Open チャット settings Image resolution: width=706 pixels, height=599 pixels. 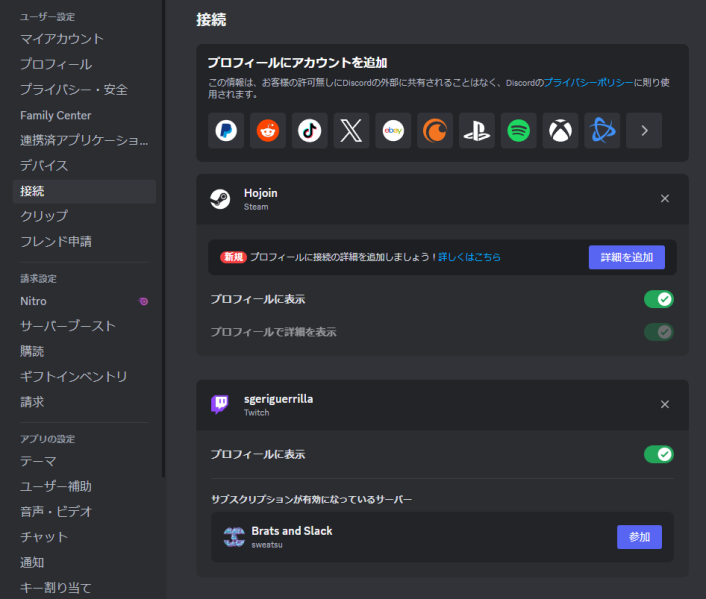pos(84,537)
